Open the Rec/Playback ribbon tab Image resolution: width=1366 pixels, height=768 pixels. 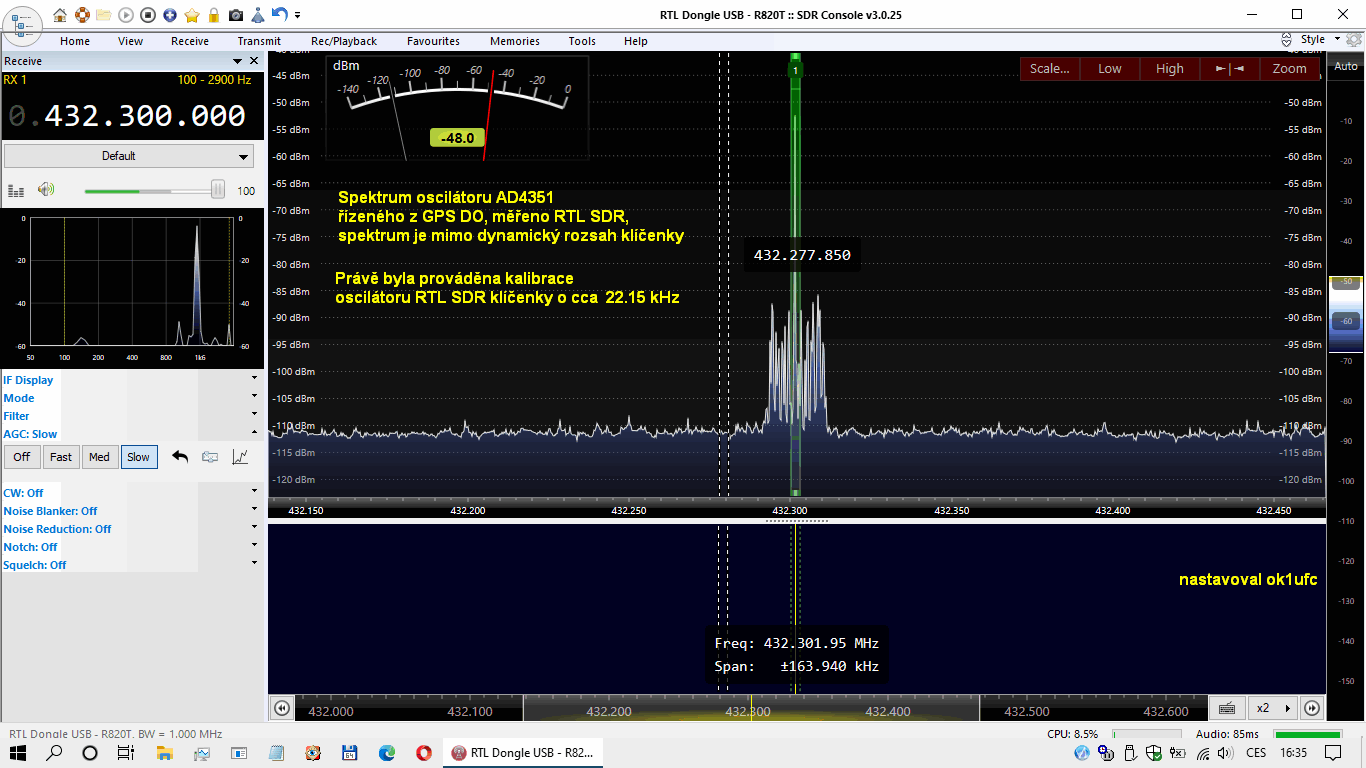(x=344, y=41)
